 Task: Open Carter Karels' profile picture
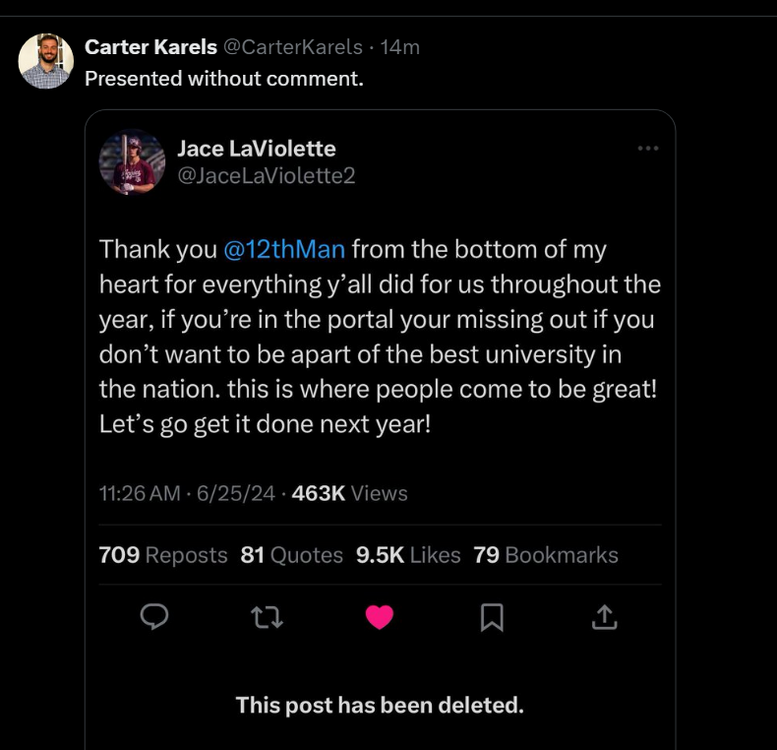point(46,61)
